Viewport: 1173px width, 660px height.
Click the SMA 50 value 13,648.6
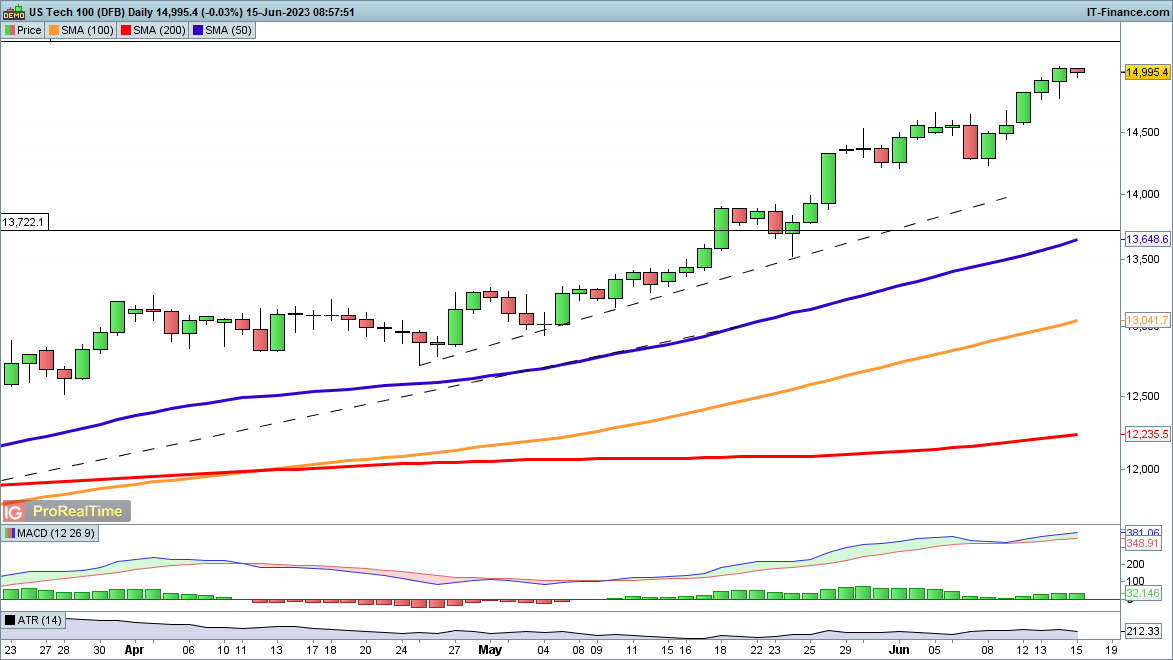pyautogui.click(x=1147, y=239)
